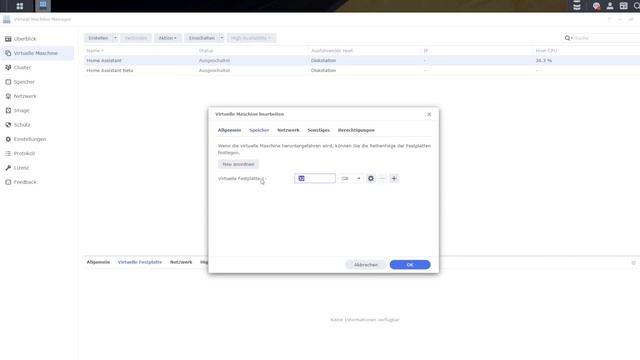Click the IP column header
This screenshot has width=640, height=360.
click(425, 51)
